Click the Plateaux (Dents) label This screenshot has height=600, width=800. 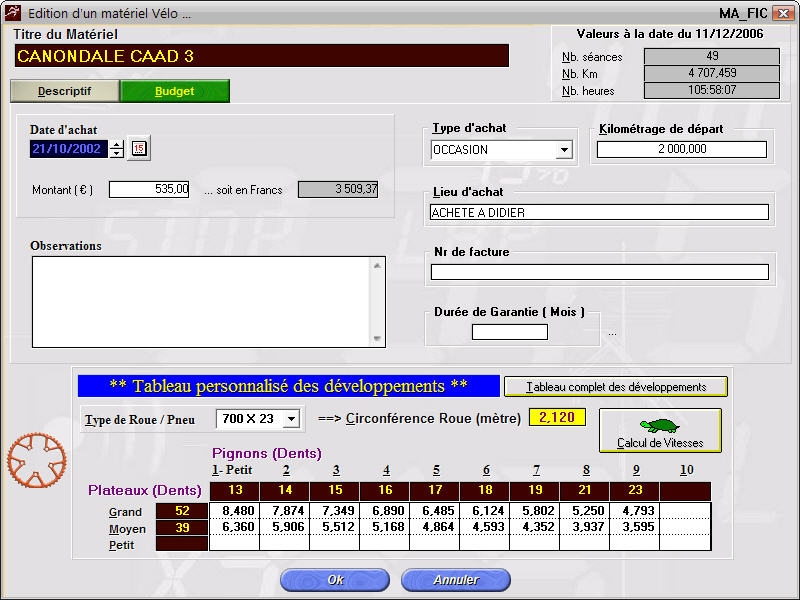pyautogui.click(x=144, y=490)
